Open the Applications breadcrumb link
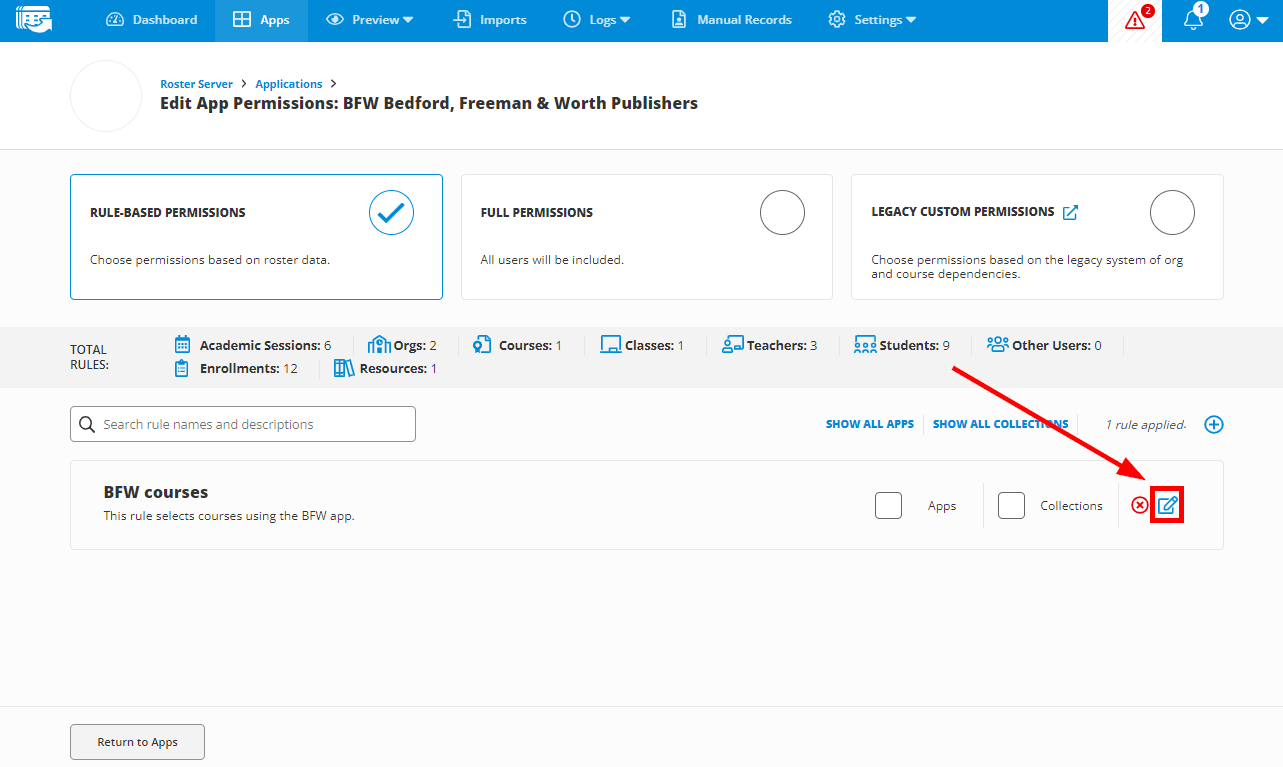 click(x=288, y=83)
